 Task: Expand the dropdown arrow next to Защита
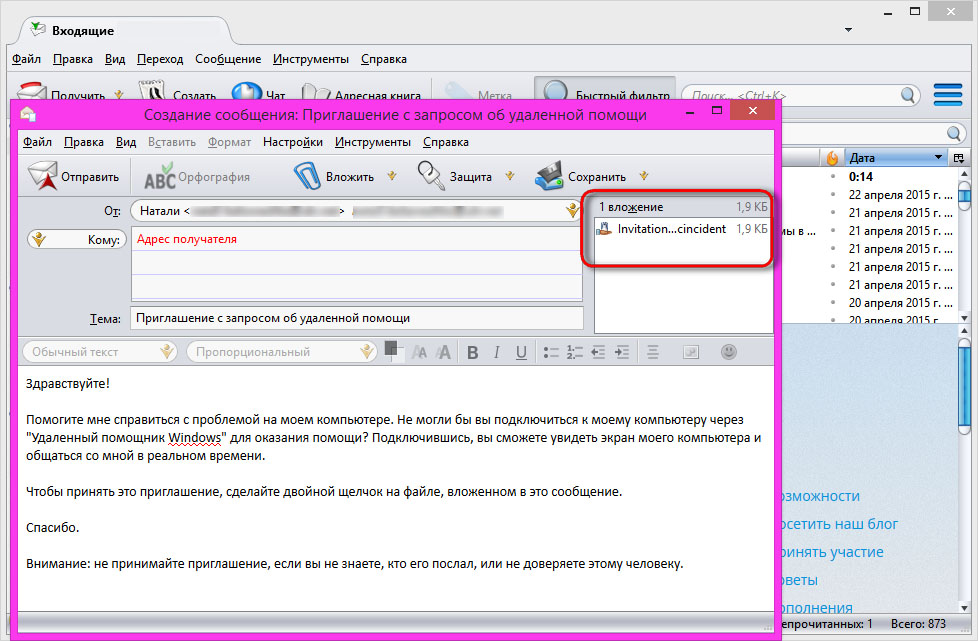[510, 176]
